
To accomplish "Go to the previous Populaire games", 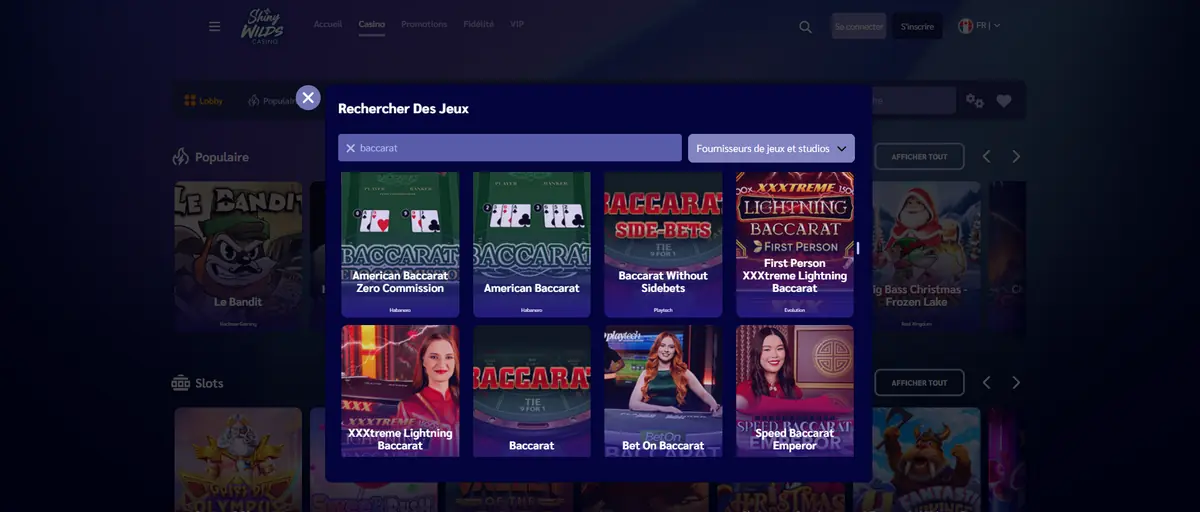I will (986, 157).
